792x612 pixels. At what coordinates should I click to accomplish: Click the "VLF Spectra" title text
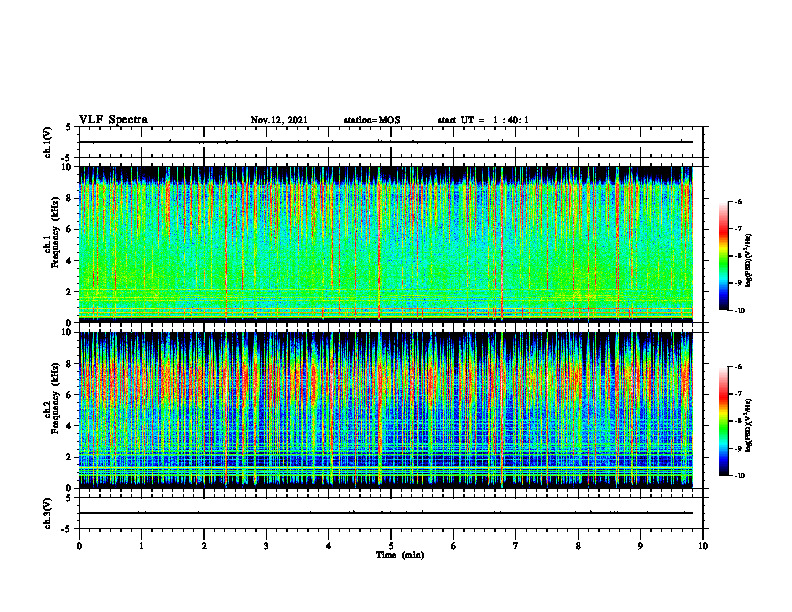point(113,120)
